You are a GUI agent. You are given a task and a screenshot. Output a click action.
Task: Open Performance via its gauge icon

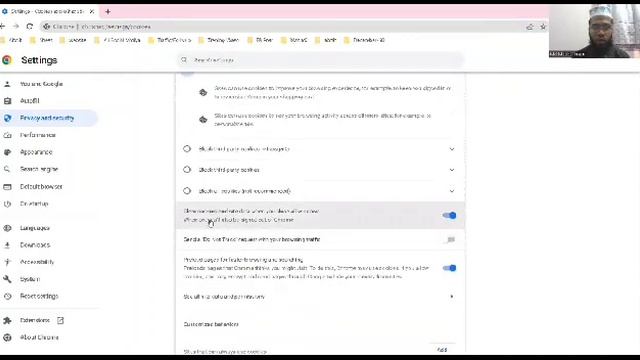7,135
